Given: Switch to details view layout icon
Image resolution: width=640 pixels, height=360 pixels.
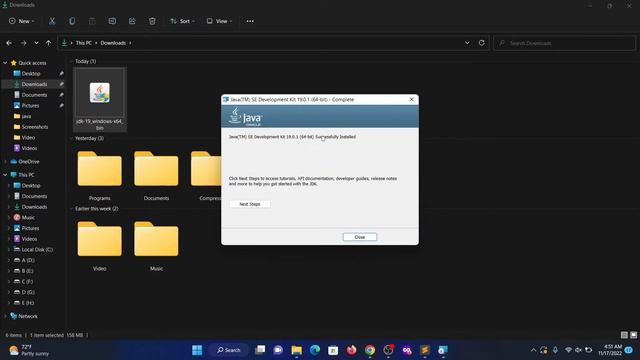Looking at the screenshot, I should [624, 335].
